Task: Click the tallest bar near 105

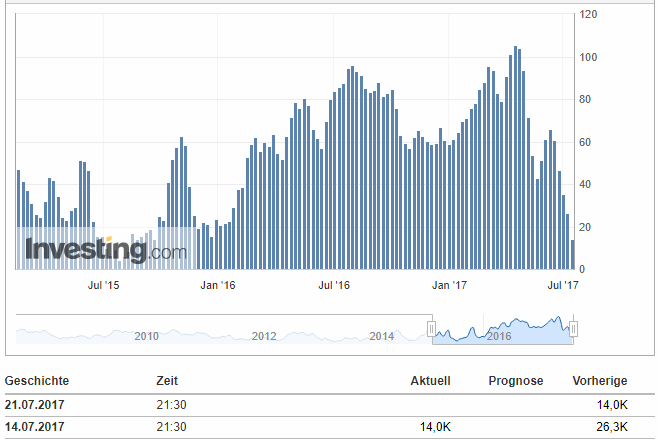Action: [515, 158]
